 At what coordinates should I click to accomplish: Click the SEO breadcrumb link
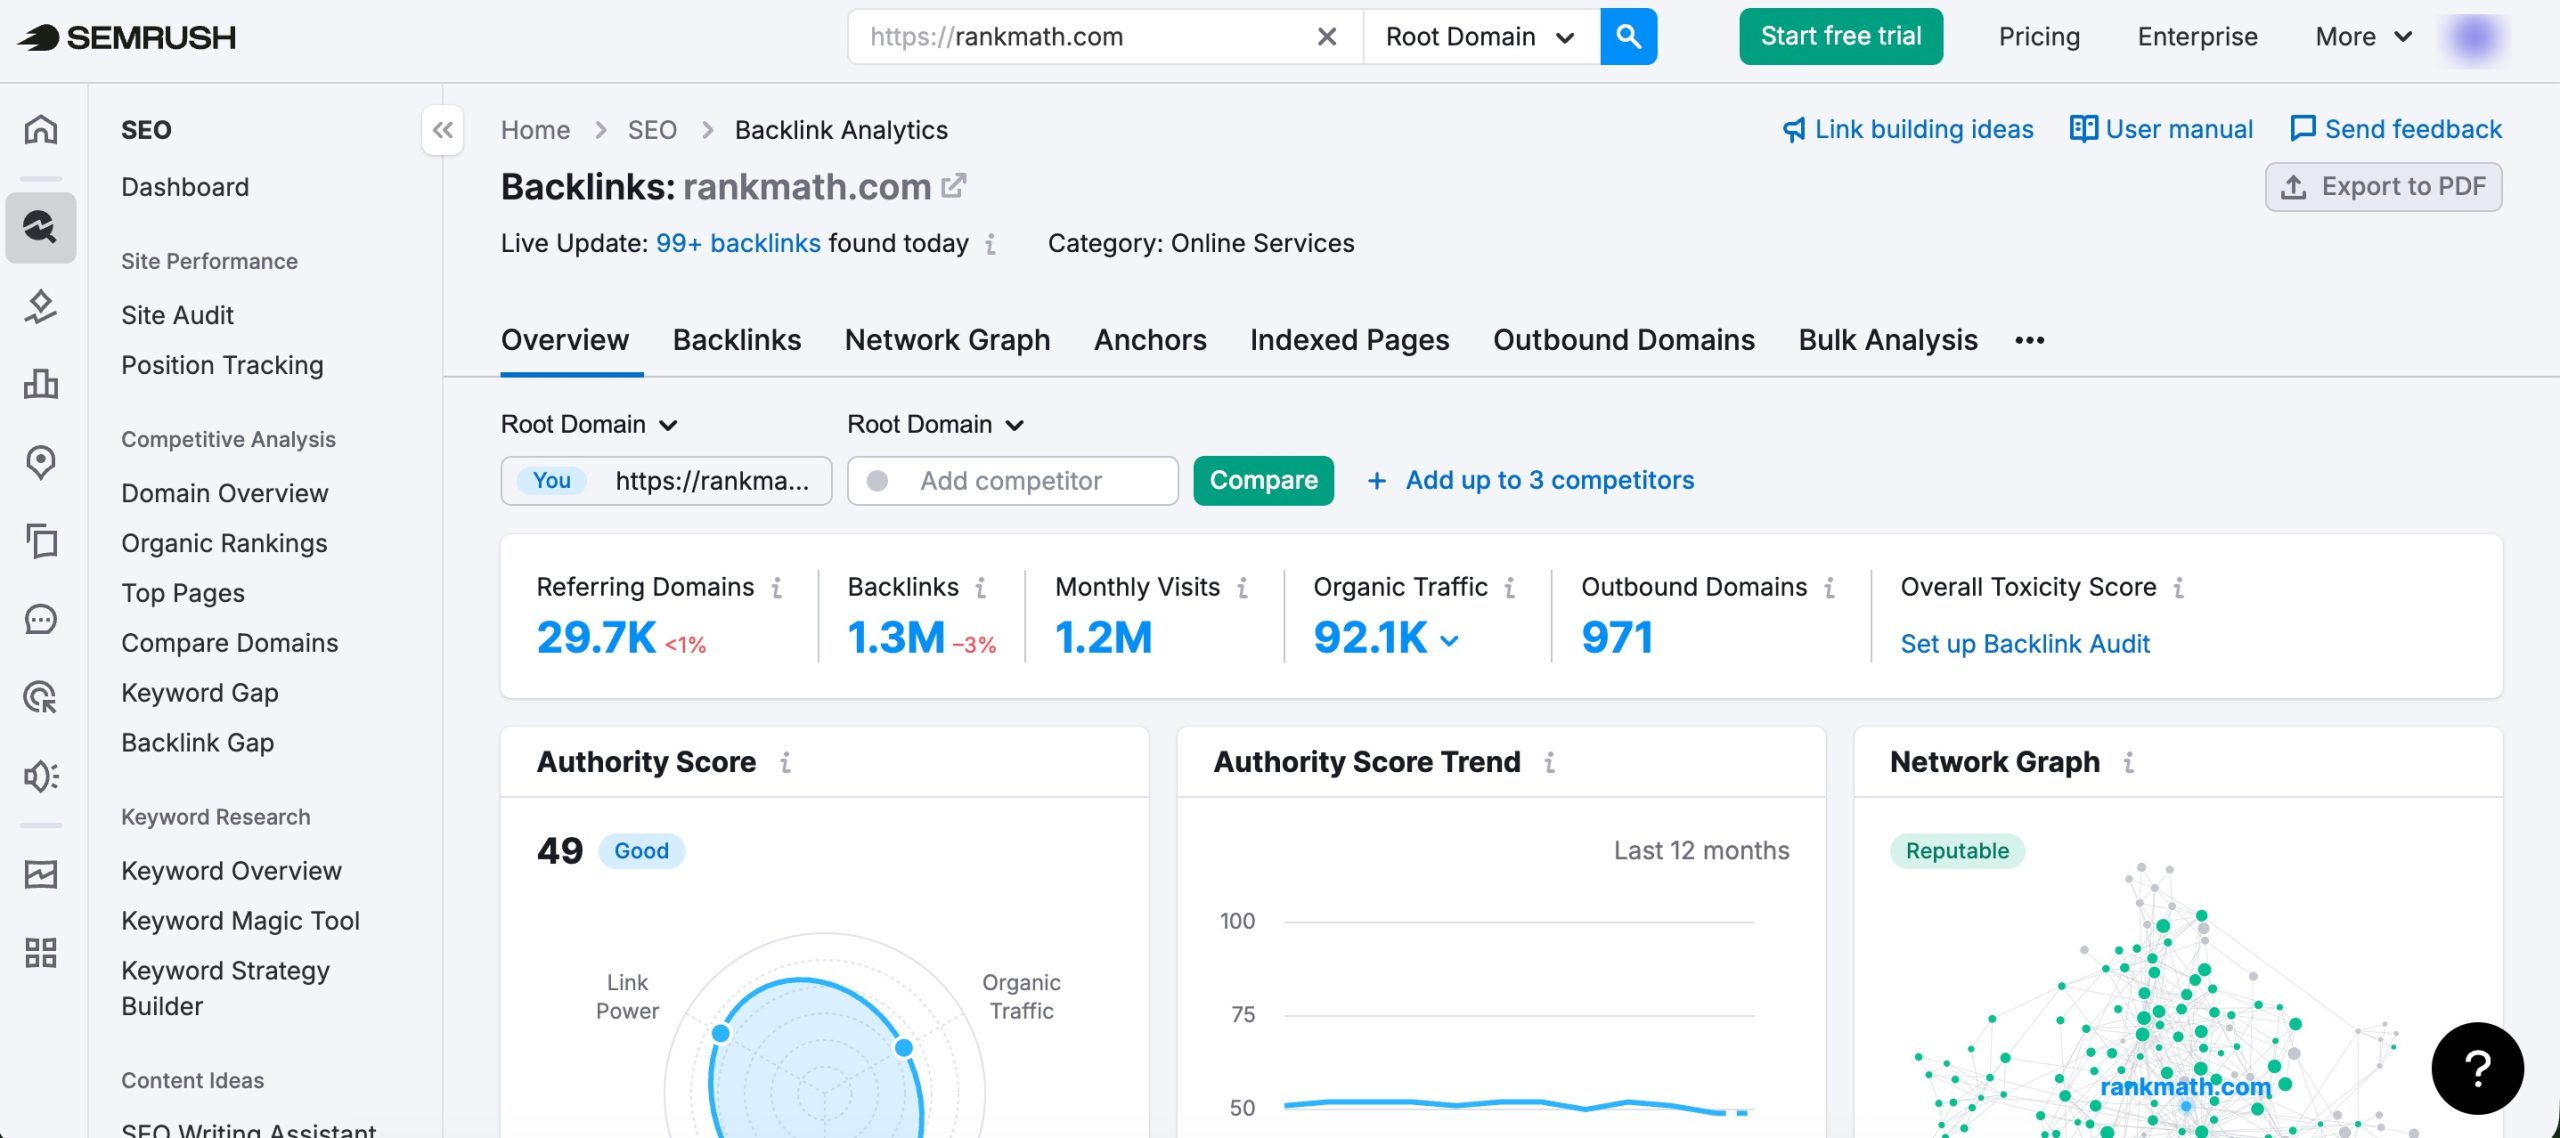click(652, 130)
